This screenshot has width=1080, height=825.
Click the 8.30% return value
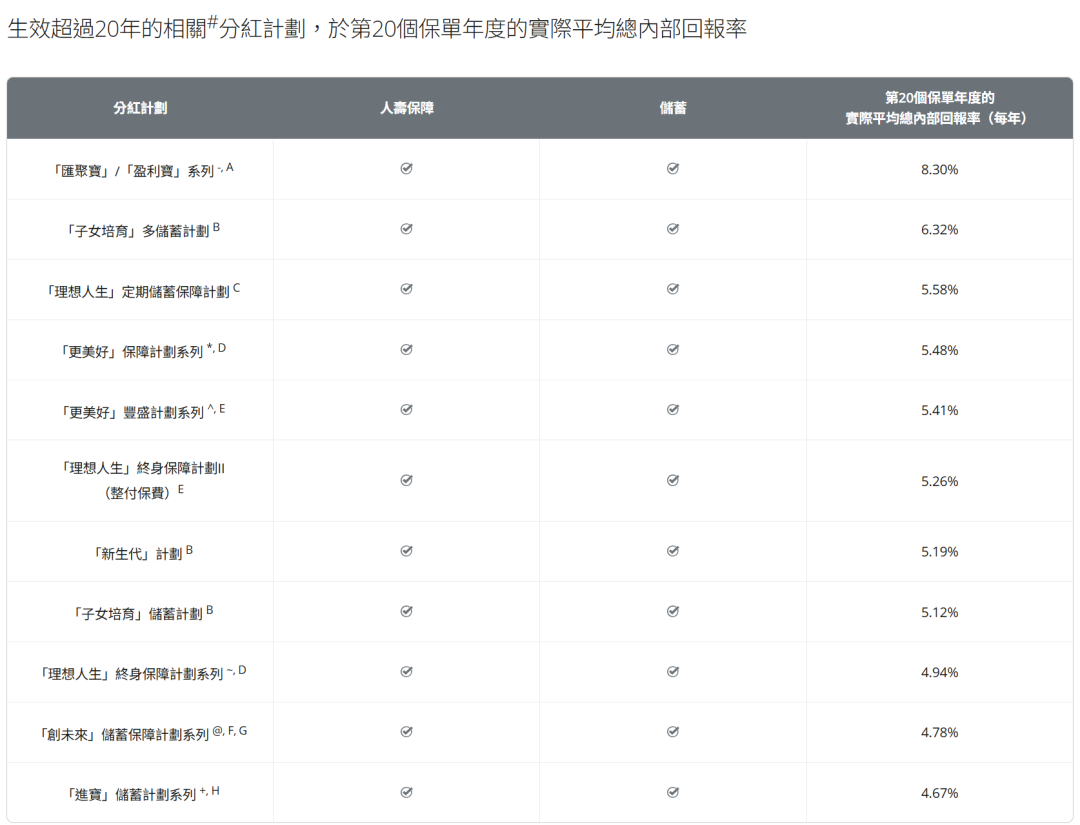[x=939, y=169]
